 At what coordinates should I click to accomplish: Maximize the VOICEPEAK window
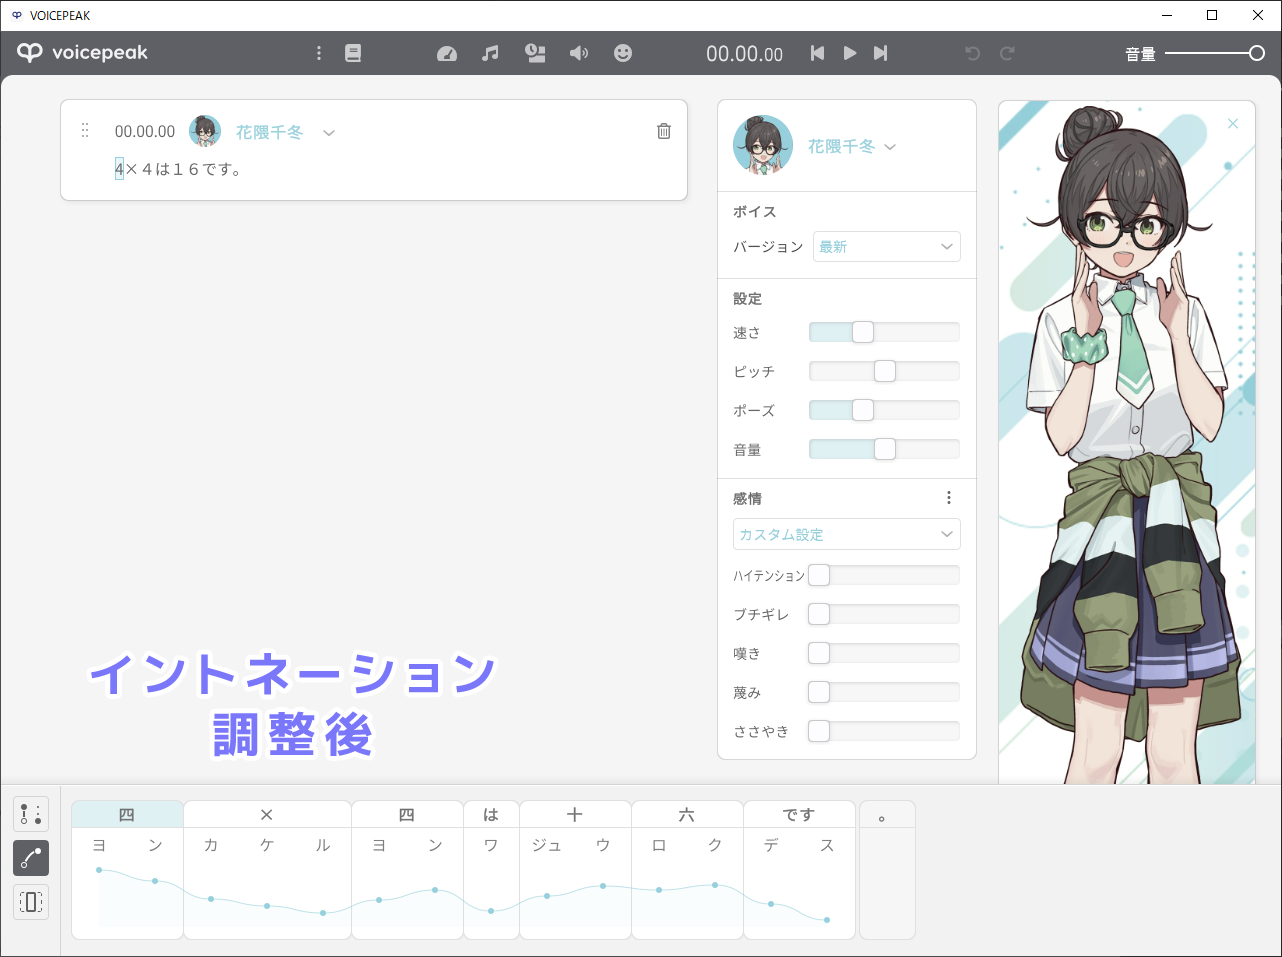click(1212, 15)
